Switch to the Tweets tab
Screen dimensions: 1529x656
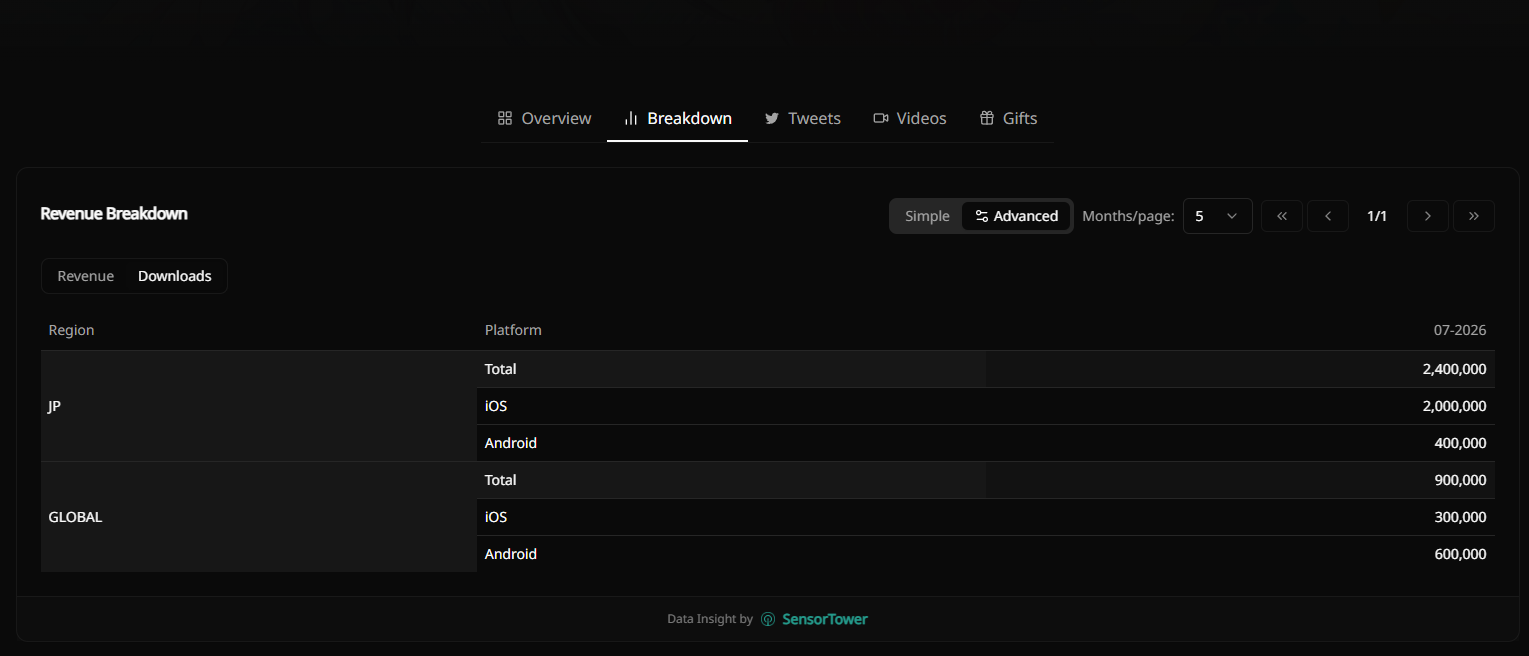pyautogui.click(x=803, y=118)
